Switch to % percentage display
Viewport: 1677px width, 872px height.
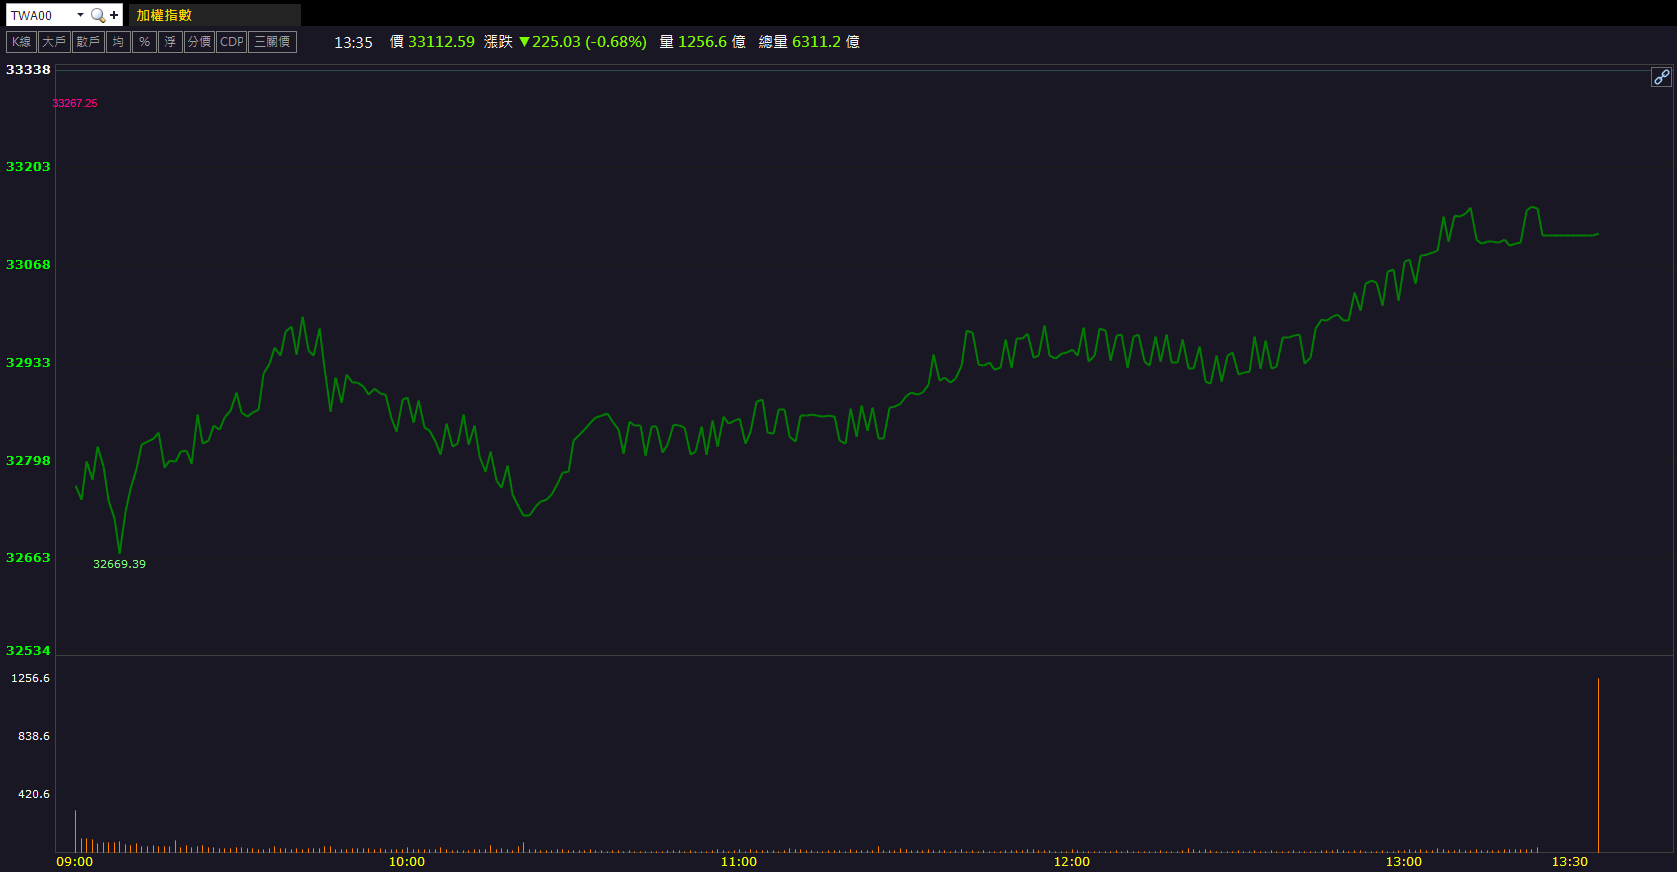point(144,42)
